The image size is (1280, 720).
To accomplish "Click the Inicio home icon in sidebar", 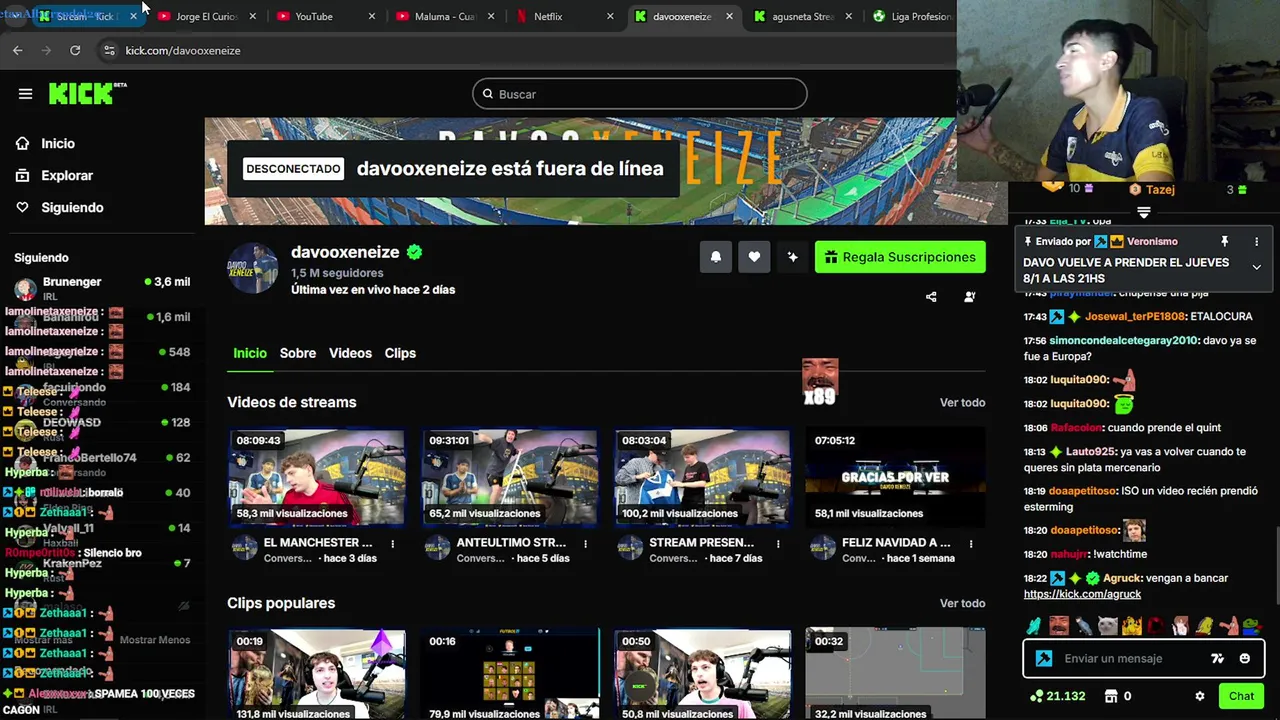I will pos(22,143).
